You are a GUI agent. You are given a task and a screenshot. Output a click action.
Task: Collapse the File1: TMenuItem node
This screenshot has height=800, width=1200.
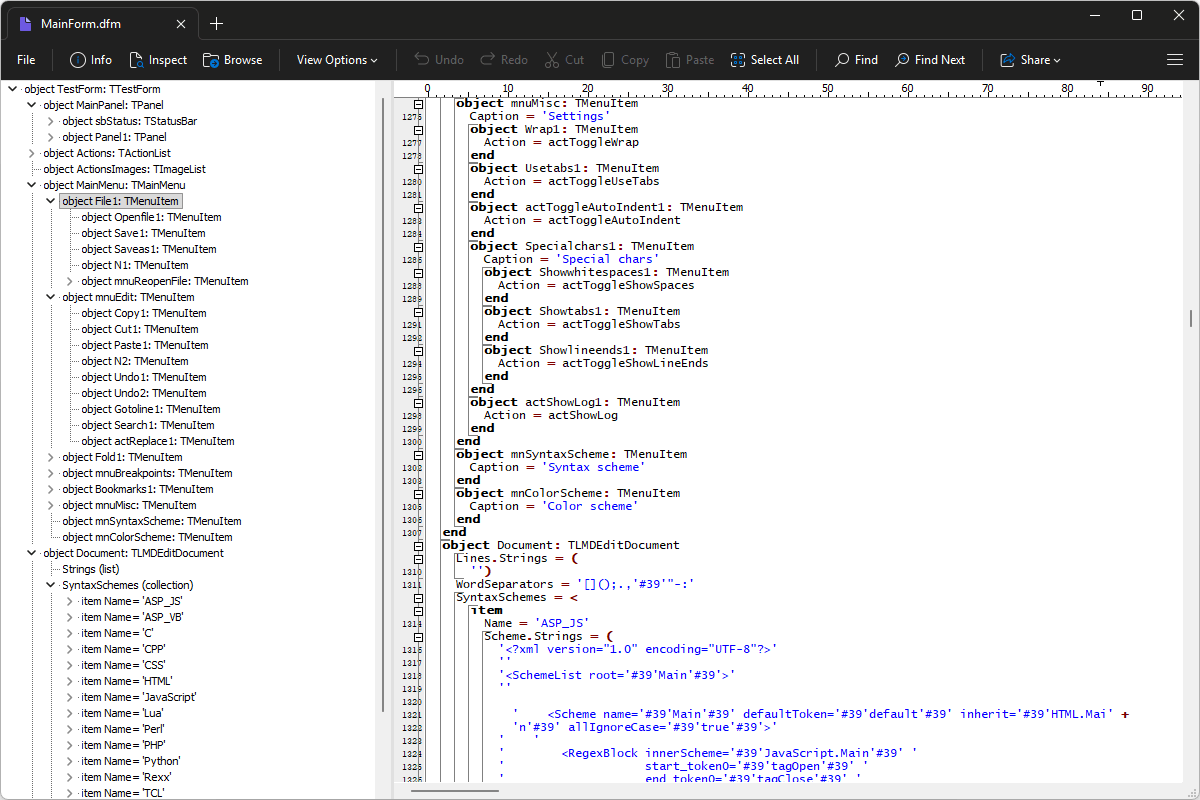pos(51,201)
